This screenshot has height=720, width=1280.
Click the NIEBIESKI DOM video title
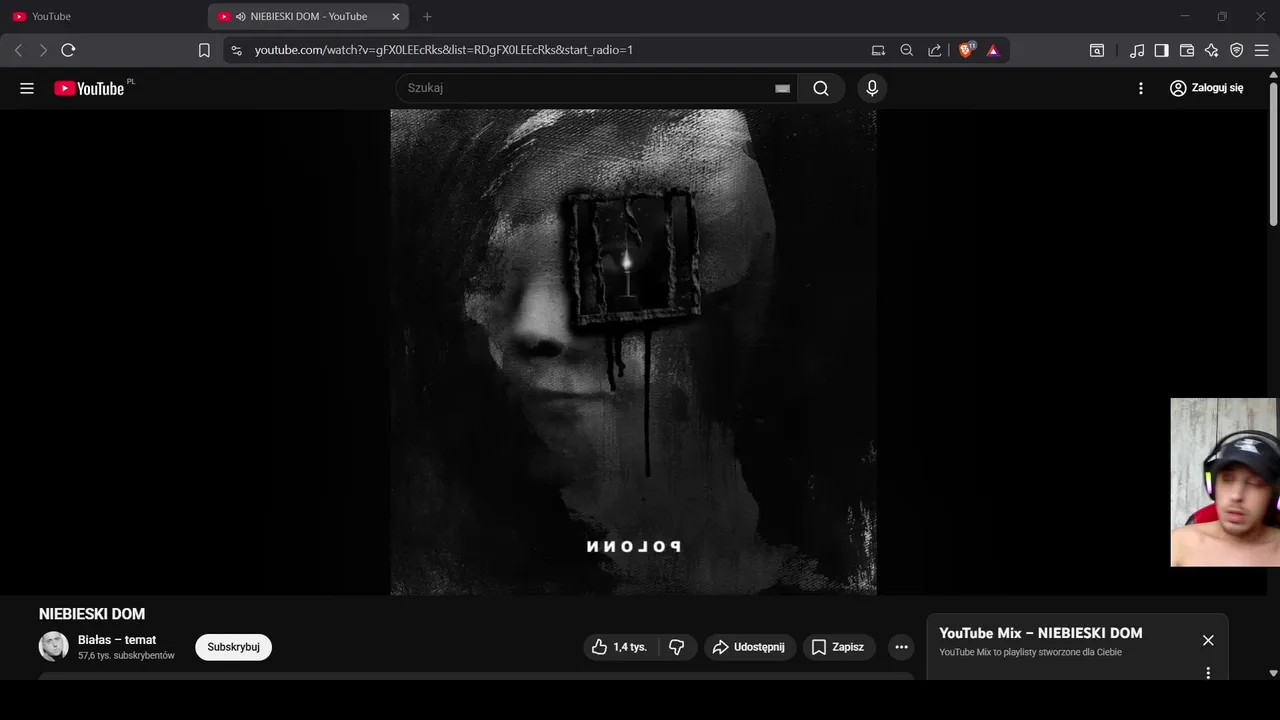(92, 614)
